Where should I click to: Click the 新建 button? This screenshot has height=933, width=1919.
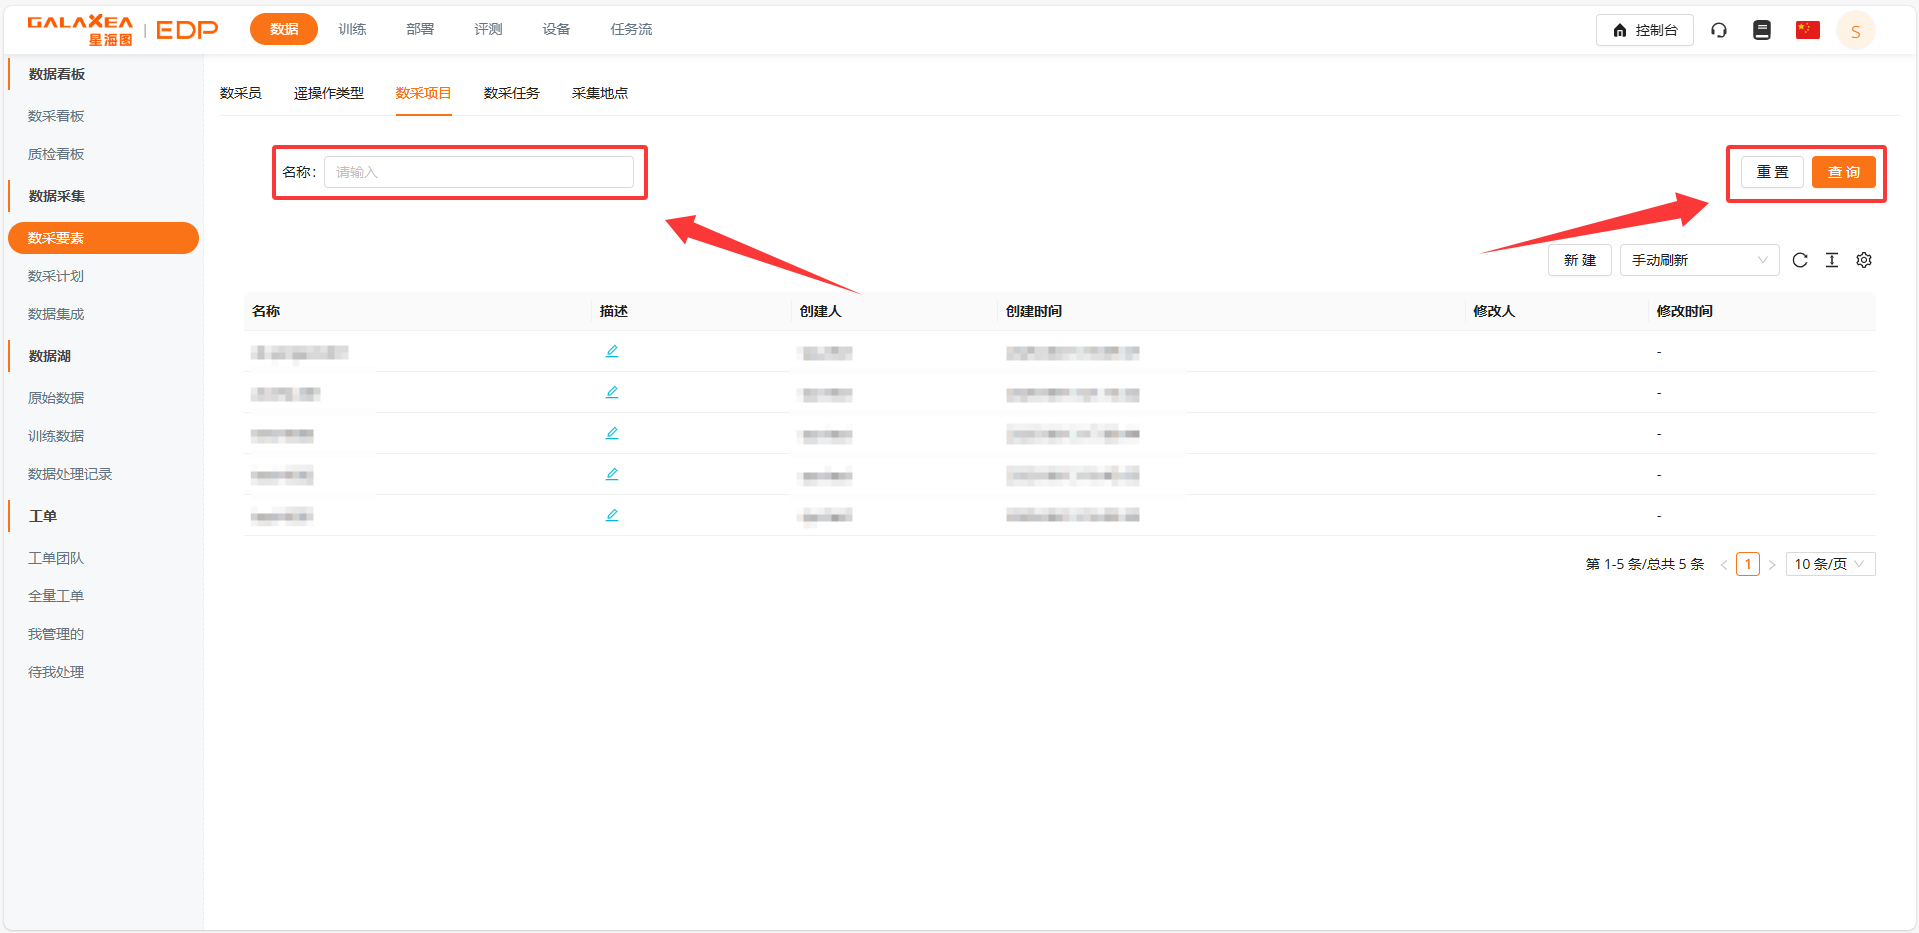1579,260
